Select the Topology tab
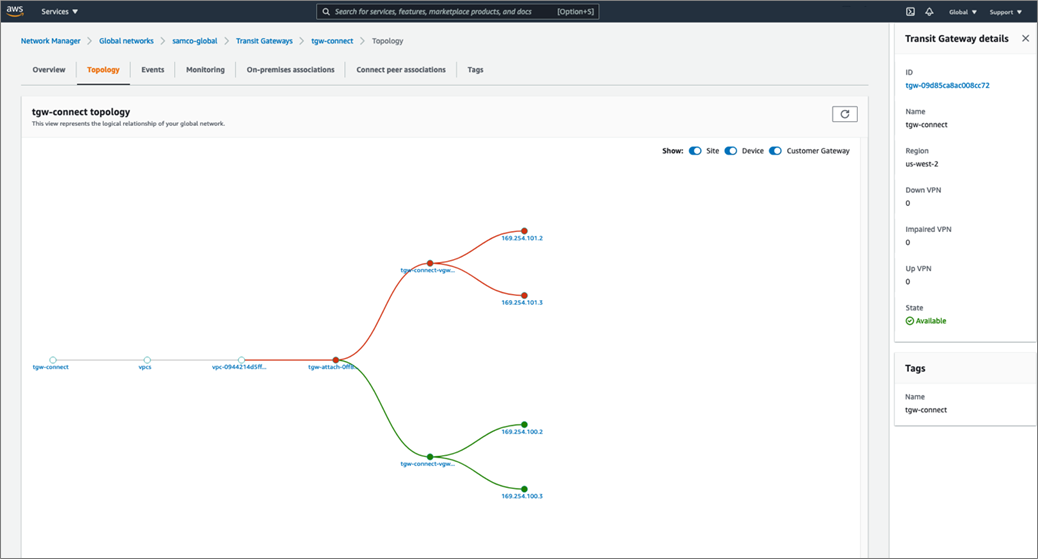The height and width of the screenshot is (559, 1038). (x=103, y=70)
